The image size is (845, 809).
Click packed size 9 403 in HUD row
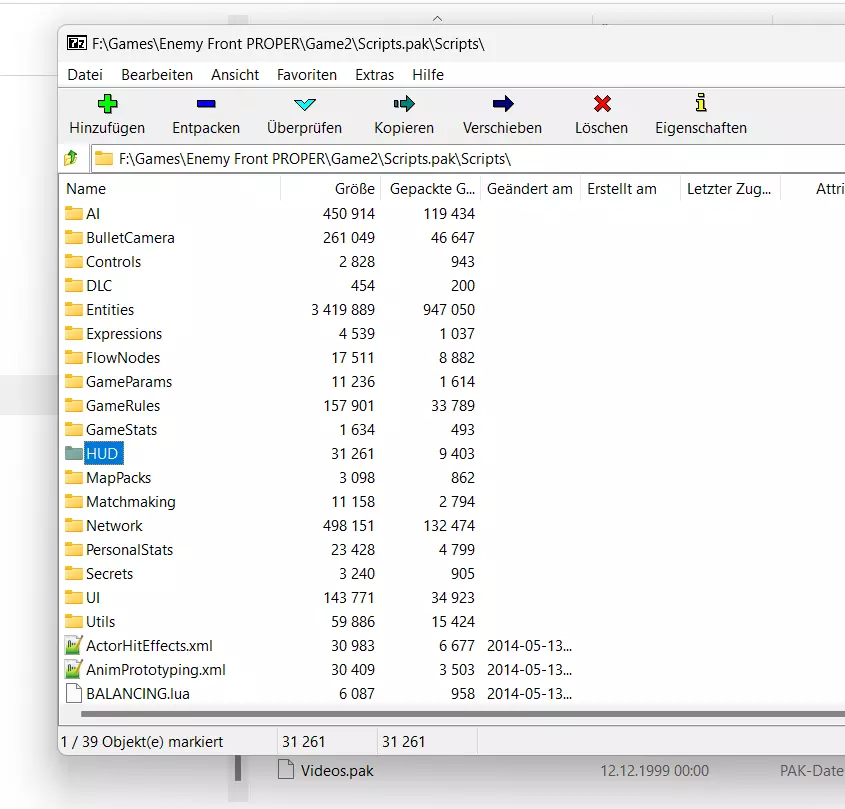(456, 453)
